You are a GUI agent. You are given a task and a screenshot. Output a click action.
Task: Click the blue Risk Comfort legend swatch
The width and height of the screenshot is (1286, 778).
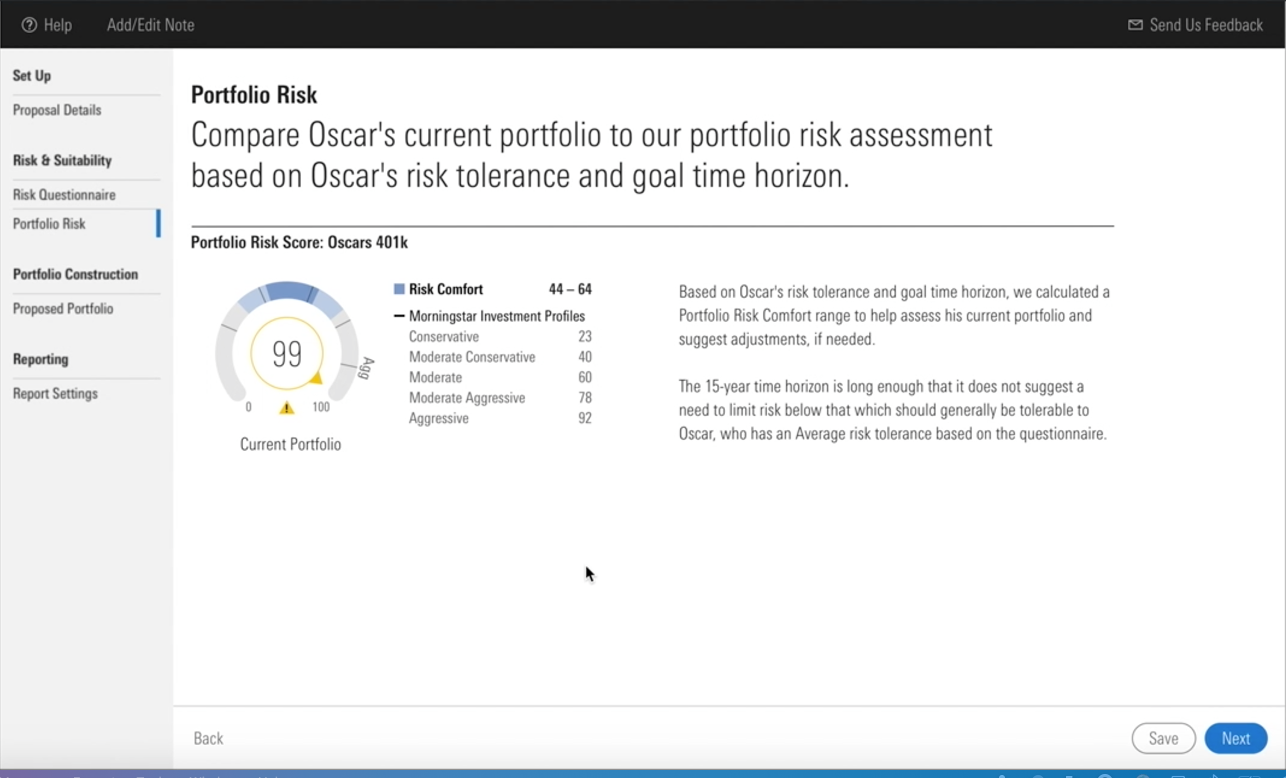pyautogui.click(x=399, y=289)
